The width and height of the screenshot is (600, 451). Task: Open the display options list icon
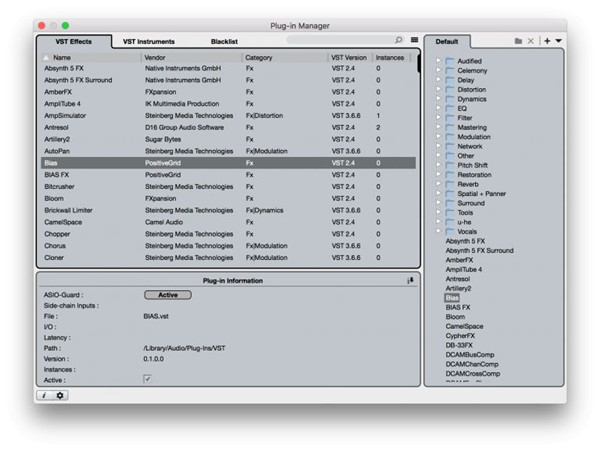click(x=414, y=40)
